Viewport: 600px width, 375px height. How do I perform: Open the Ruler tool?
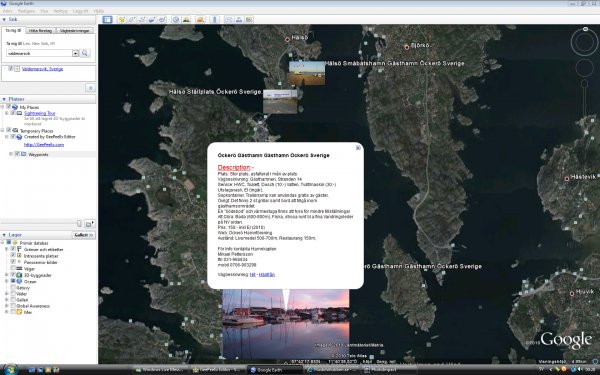(214, 20)
